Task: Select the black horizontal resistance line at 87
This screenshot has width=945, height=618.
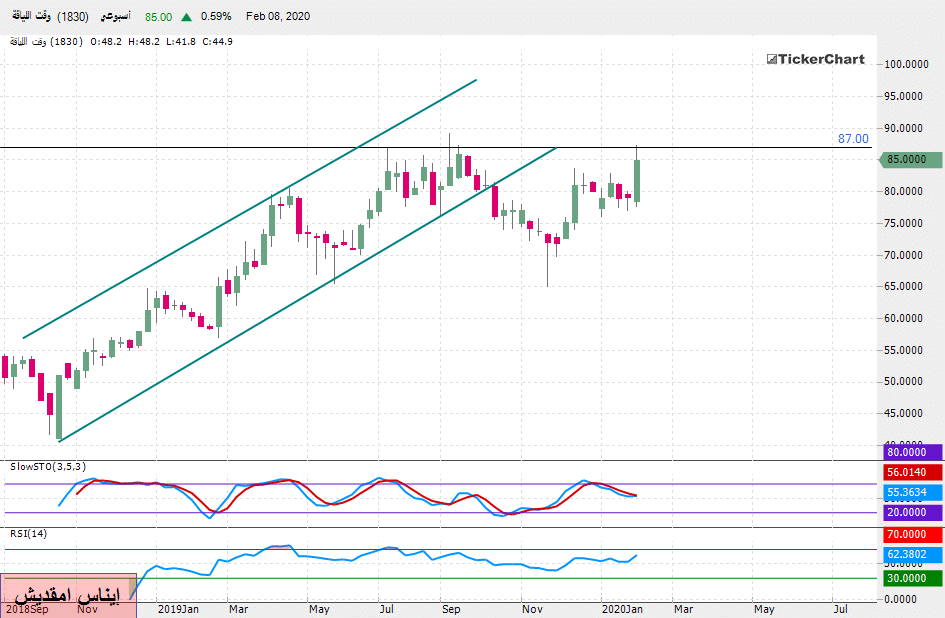Action: (700, 147)
